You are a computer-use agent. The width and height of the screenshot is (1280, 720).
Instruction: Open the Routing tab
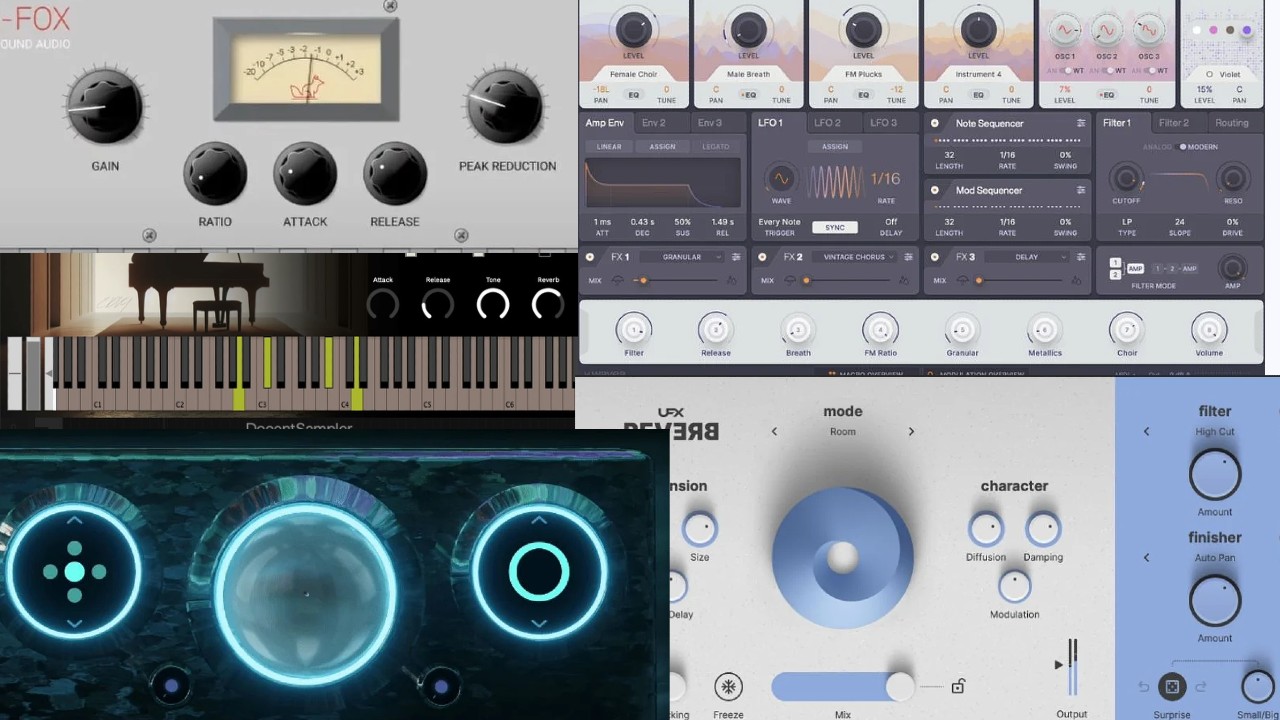point(1231,123)
